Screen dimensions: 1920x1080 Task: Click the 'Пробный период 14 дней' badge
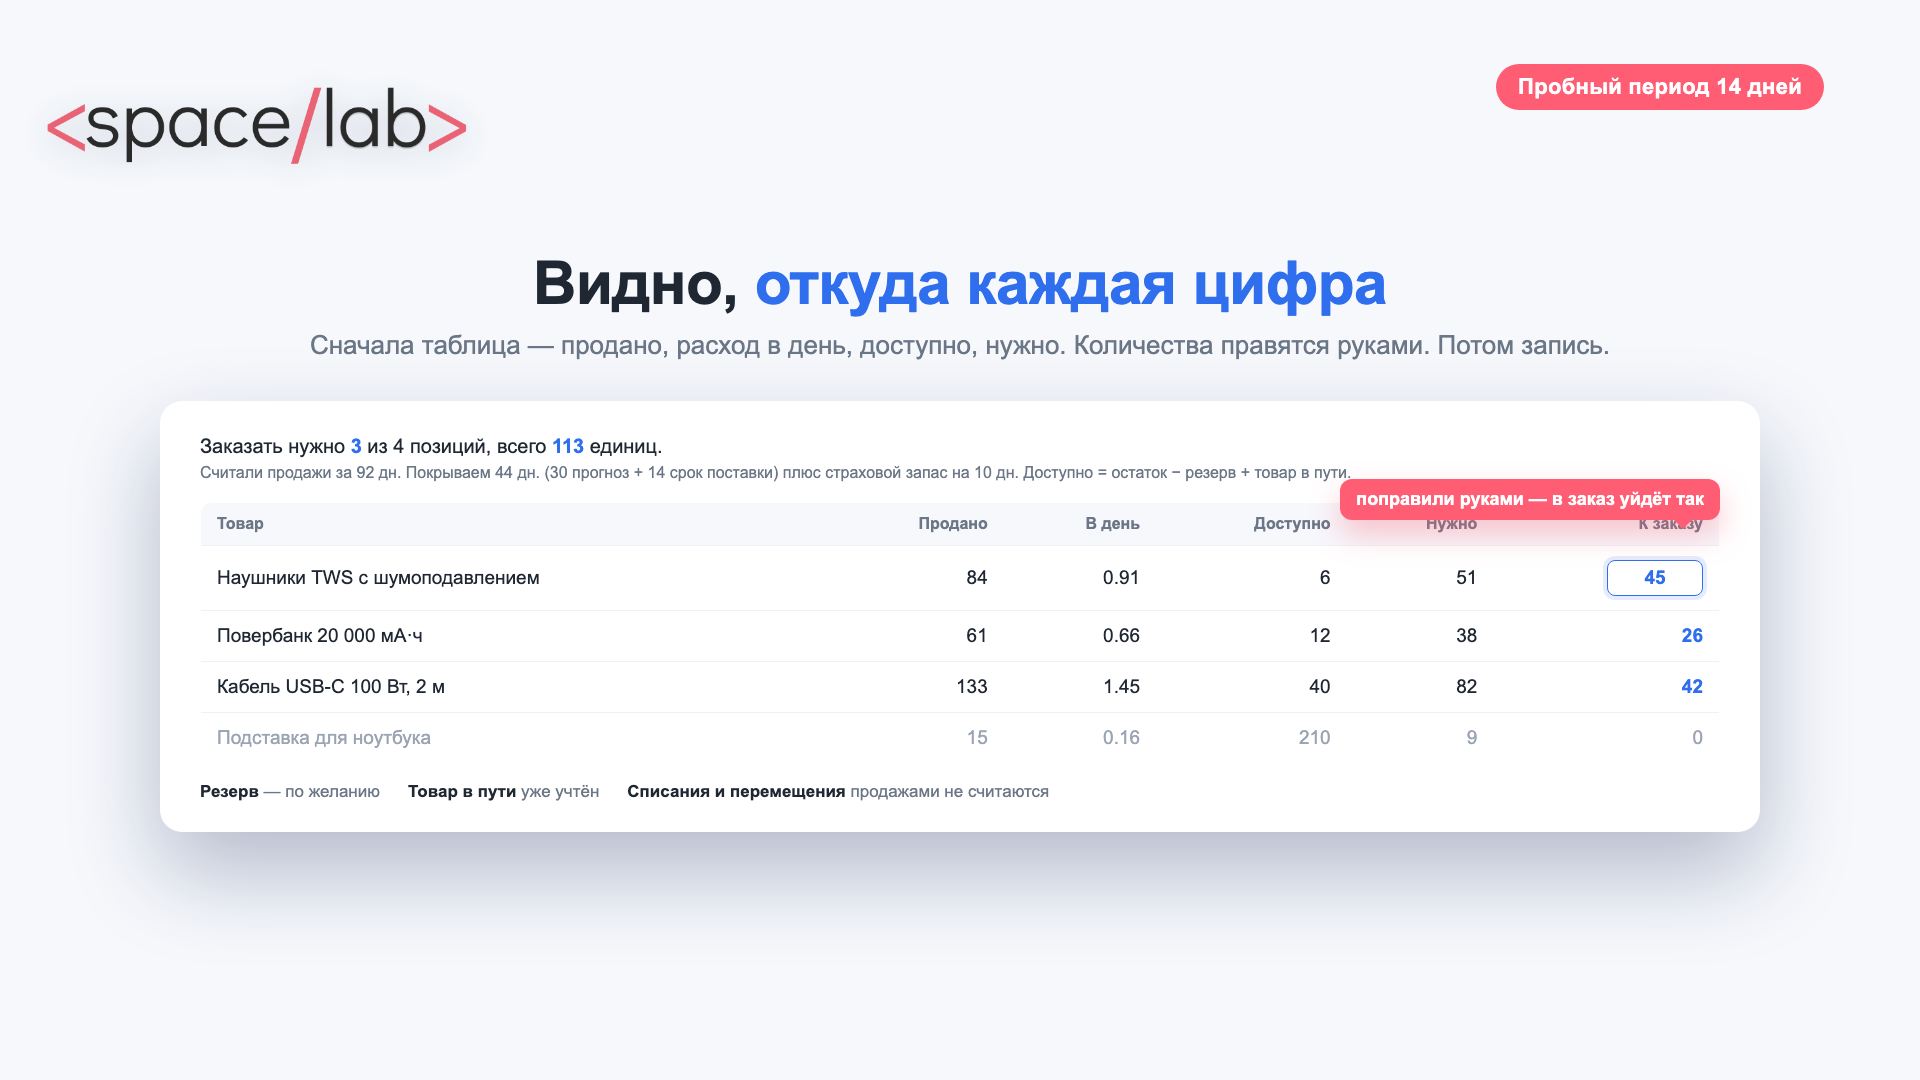tap(1659, 87)
